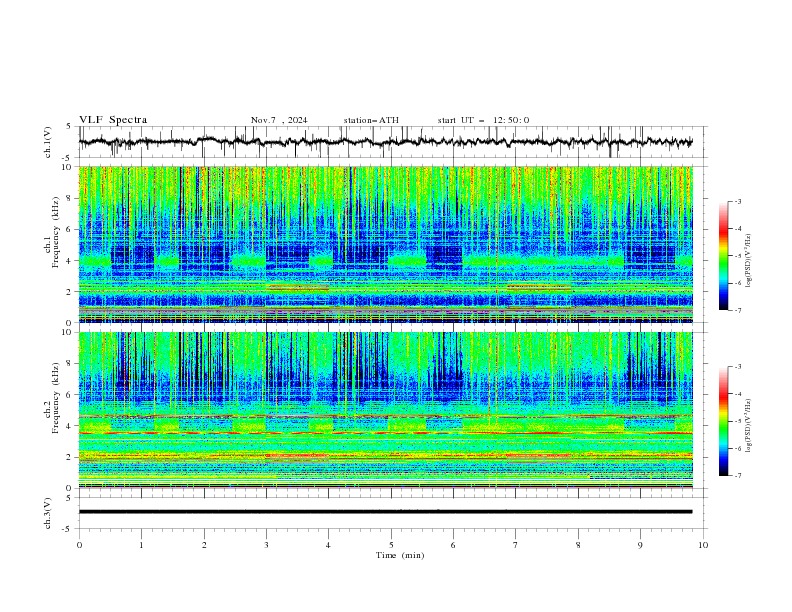
Task: Click the "8" kHz tick on ch.1 spectrogram
Action: click(71, 198)
